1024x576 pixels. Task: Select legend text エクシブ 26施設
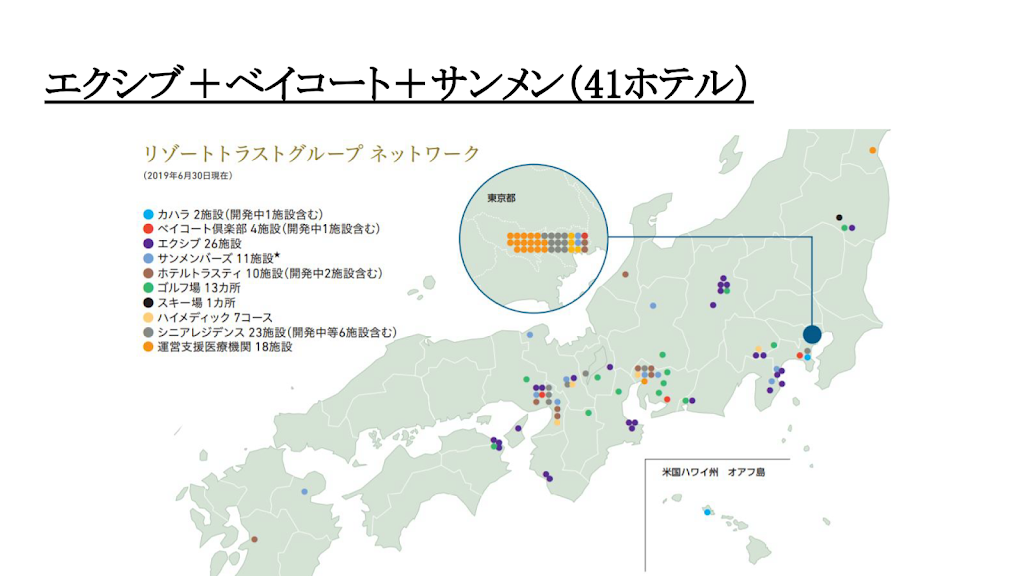point(199,244)
